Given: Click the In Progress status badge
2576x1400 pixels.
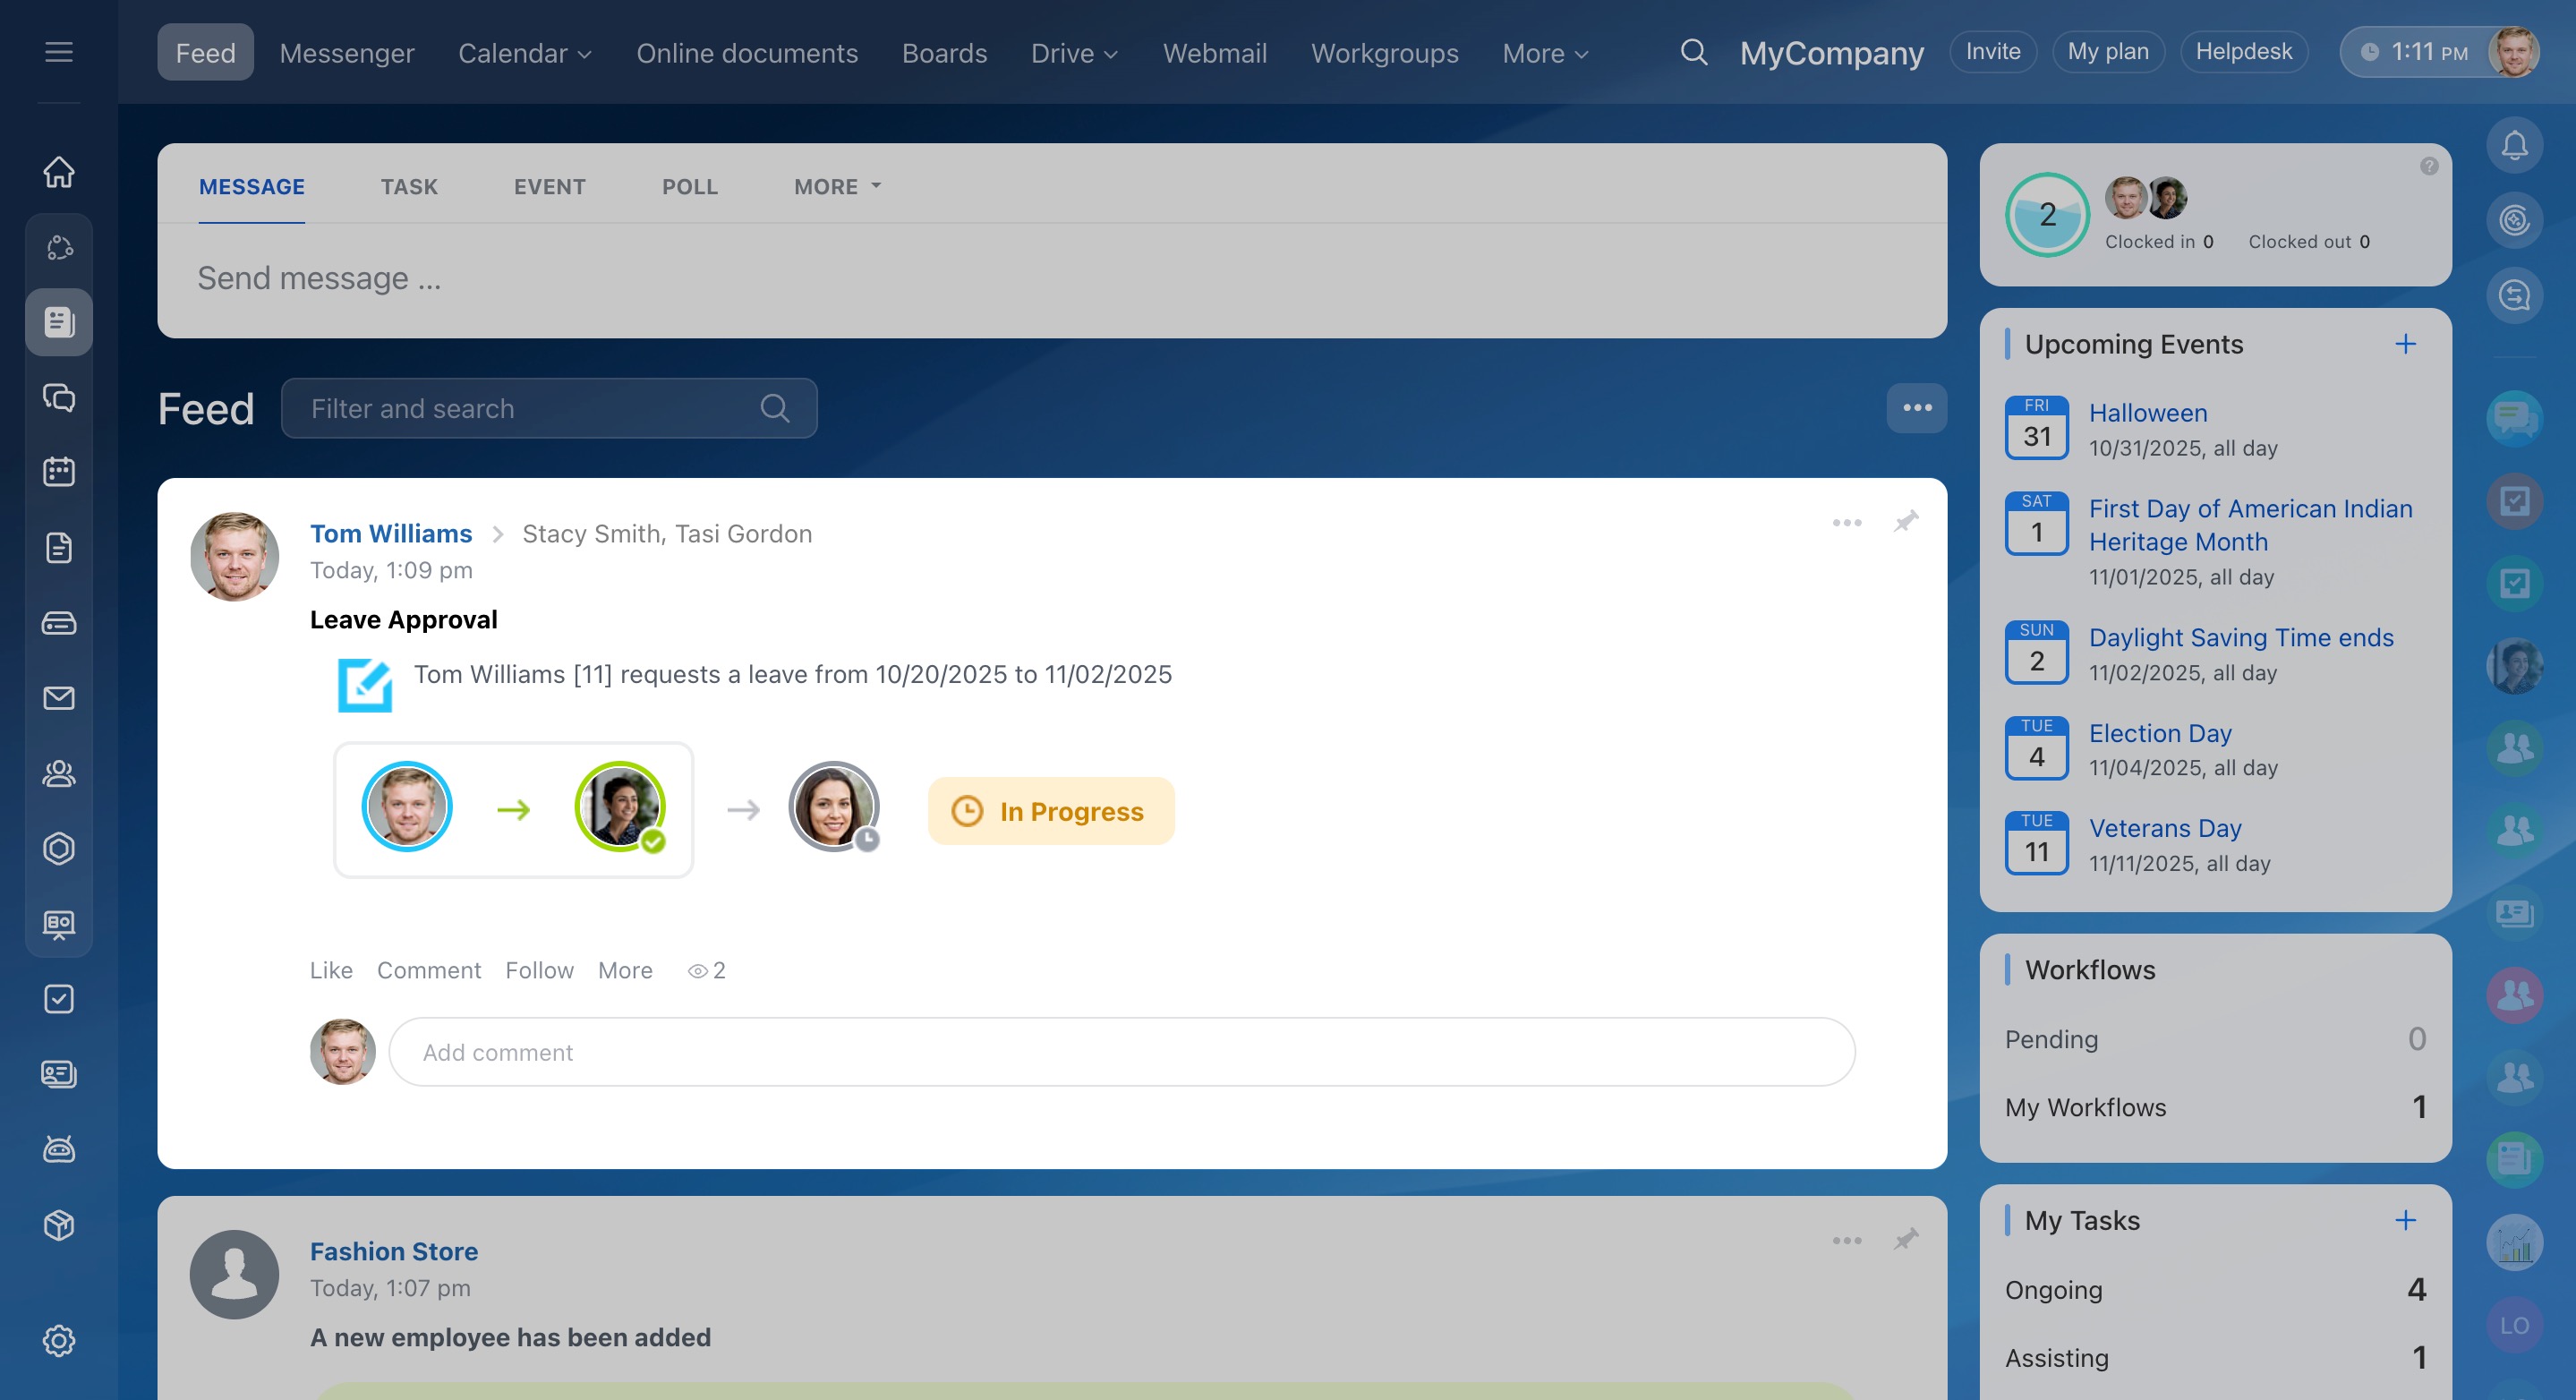Looking at the screenshot, I should 1050,811.
